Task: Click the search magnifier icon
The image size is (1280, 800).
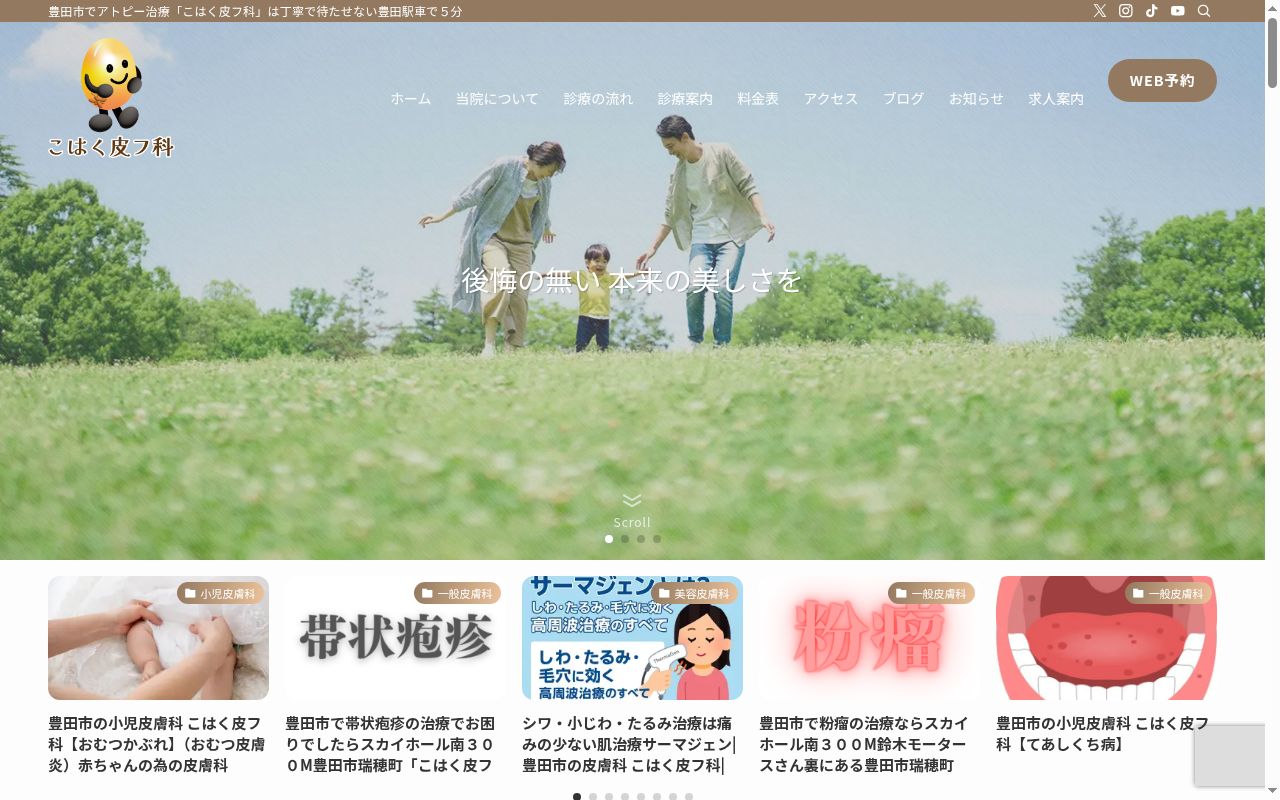Action: coord(1204,11)
